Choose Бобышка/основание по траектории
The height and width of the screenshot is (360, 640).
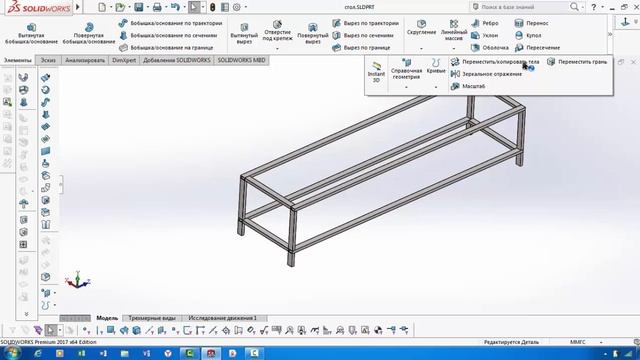tap(170, 23)
